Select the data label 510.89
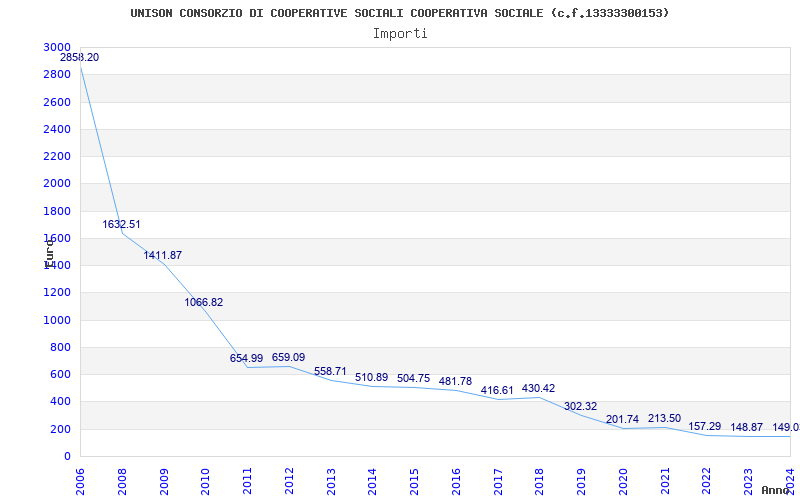This screenshot has height=500, width=800. pos(371,378)
